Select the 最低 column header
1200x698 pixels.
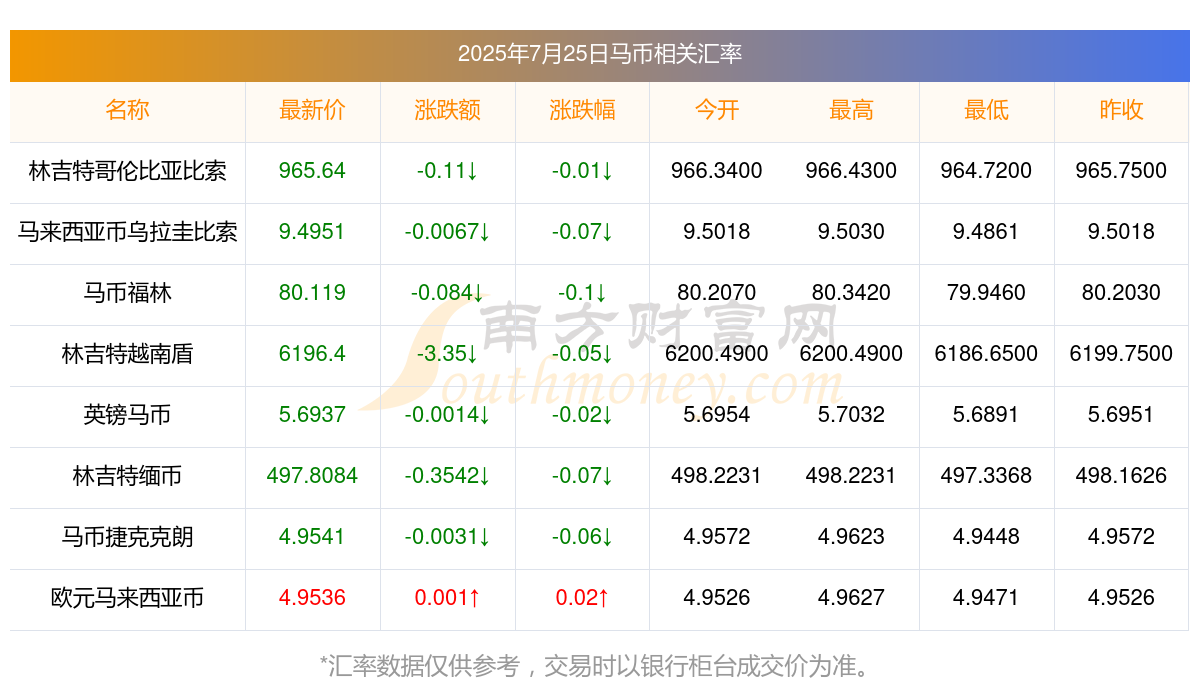pos(986,110)
